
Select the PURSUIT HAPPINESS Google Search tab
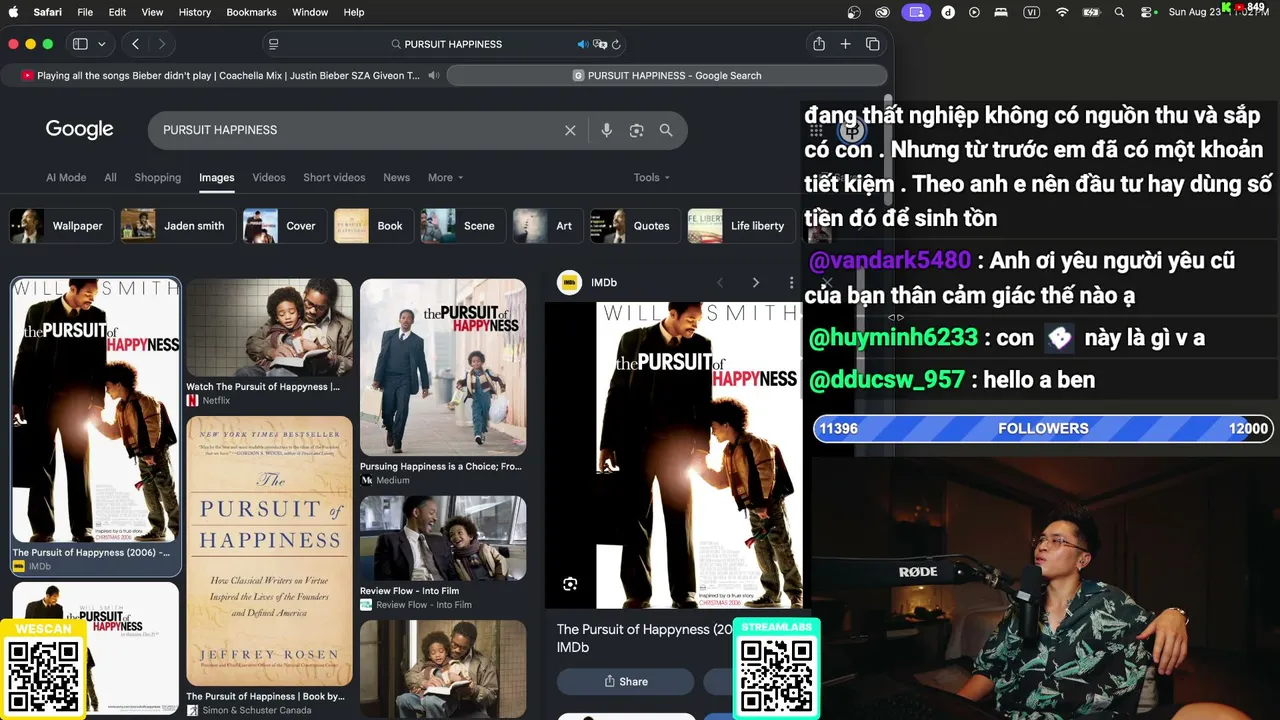[x=667, y=75]
